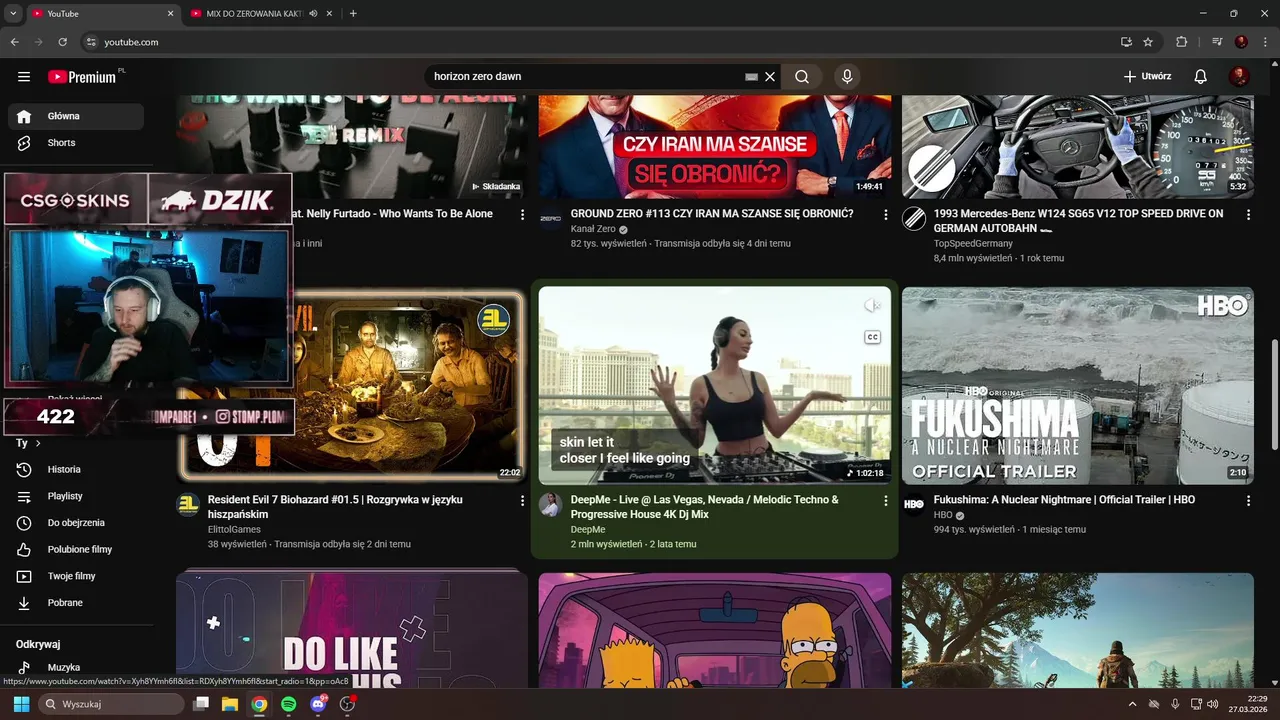
Task: Click the Windows taskbar search box
Action: pyautogui.click(x=110, y=704)
